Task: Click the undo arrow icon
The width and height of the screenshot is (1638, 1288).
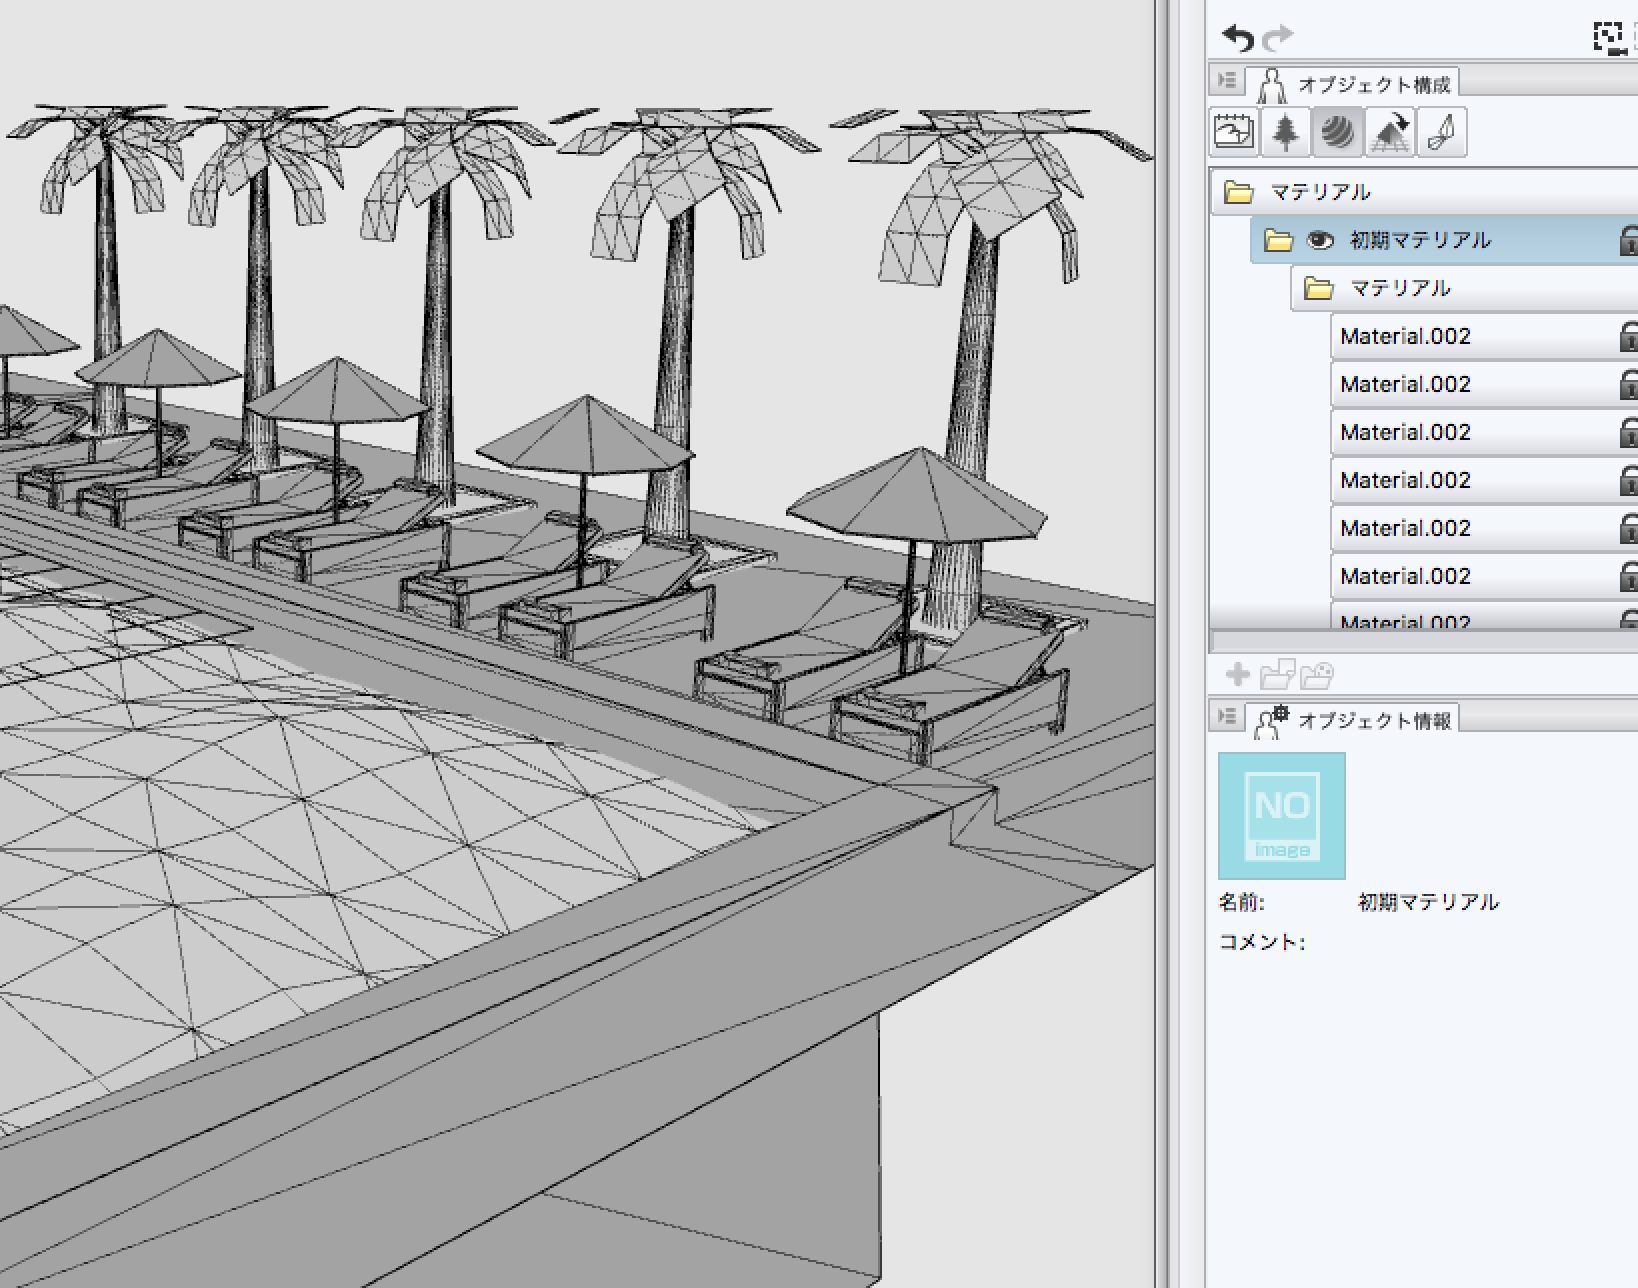Action: 1238,39
